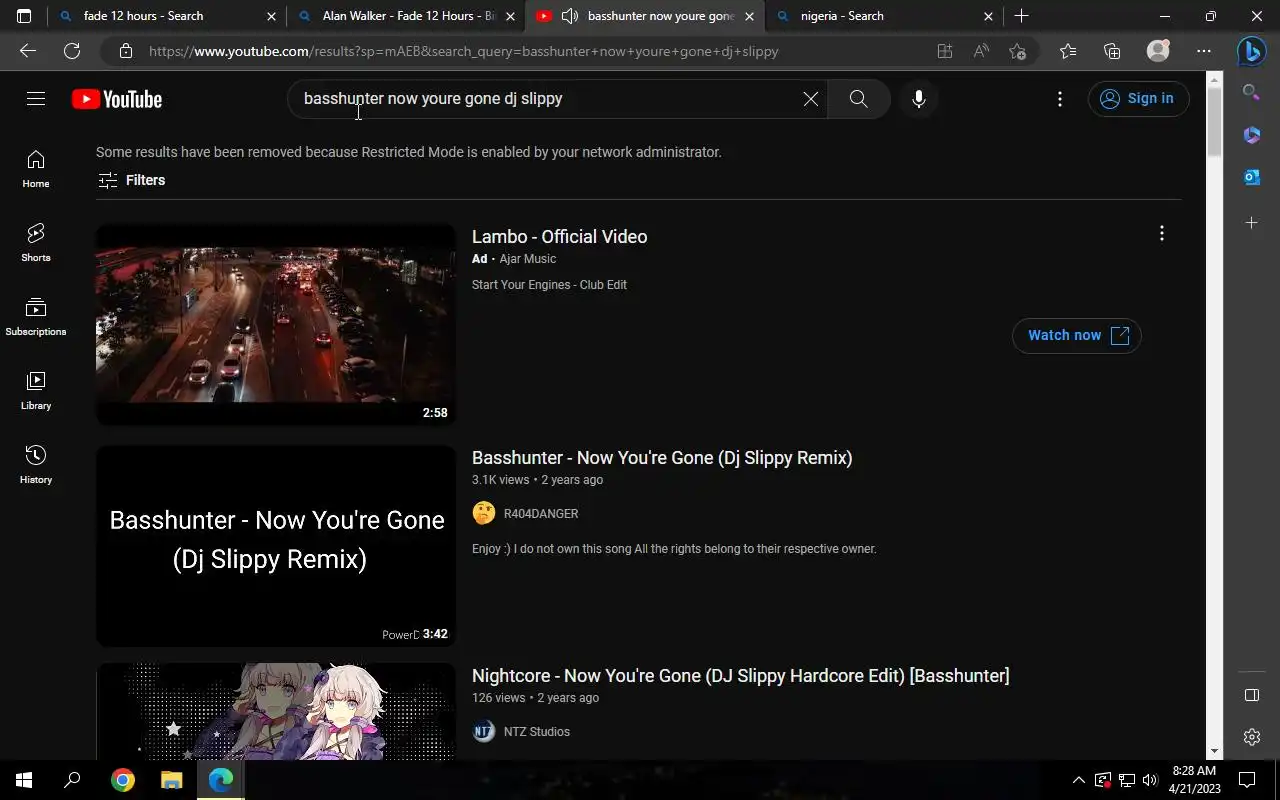Open search Filters panel

pos(131,180)
